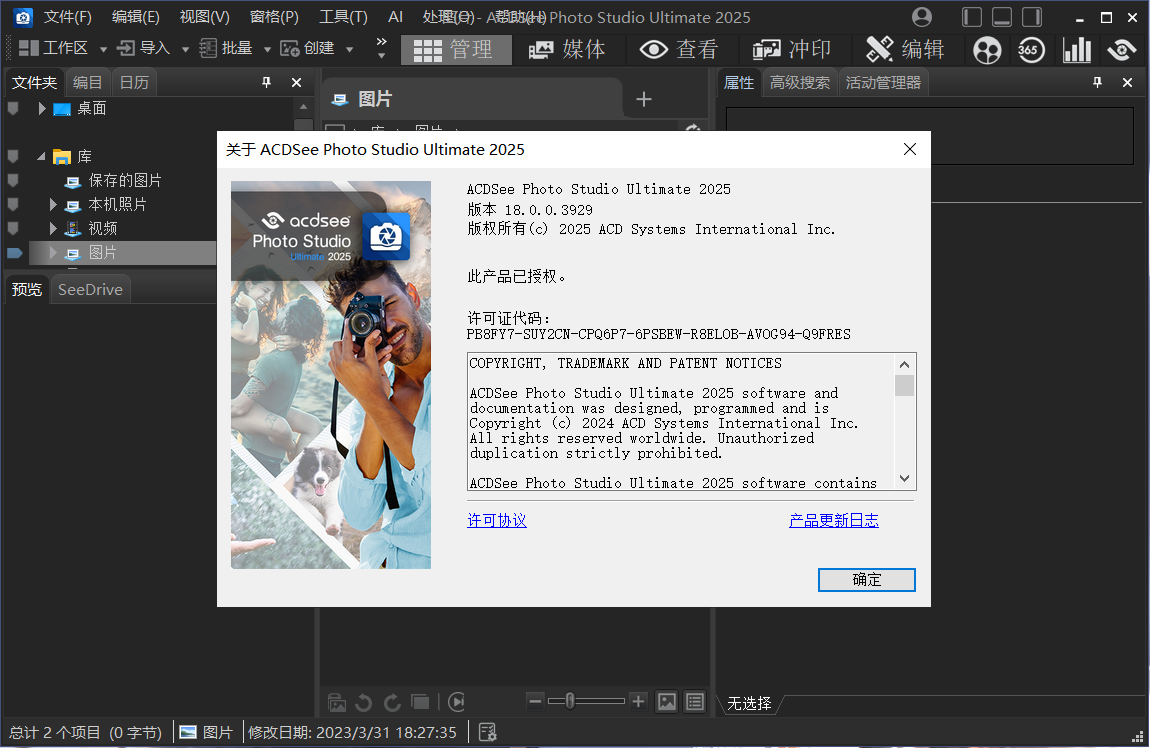Pin the properties pane

(1097, 83)
